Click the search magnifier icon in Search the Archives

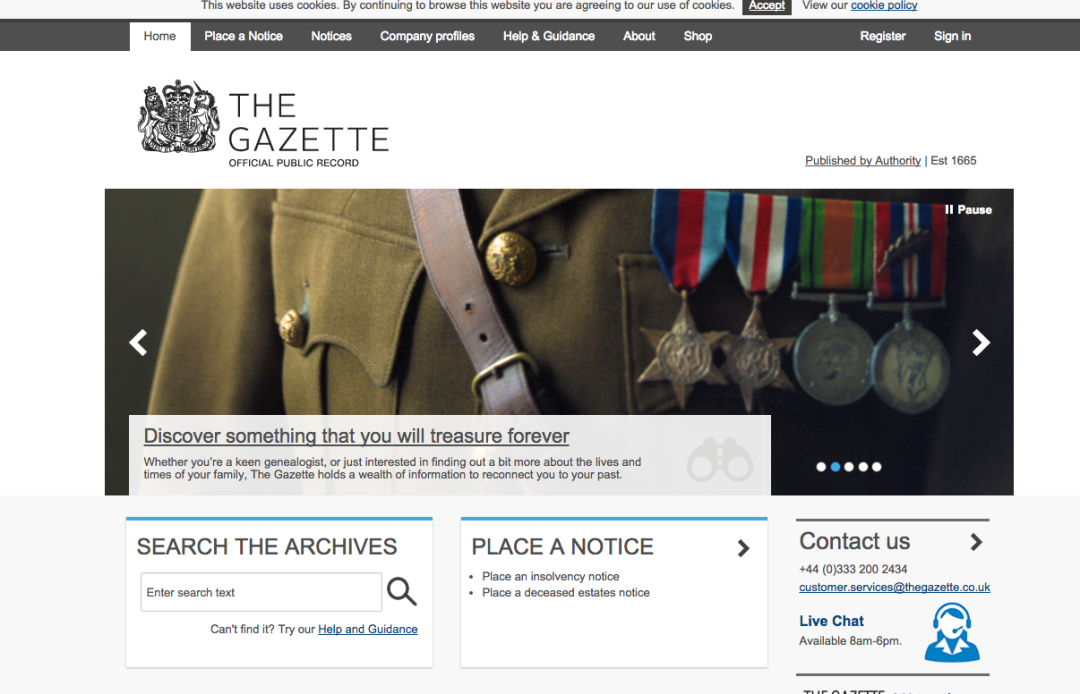[402, 591]
